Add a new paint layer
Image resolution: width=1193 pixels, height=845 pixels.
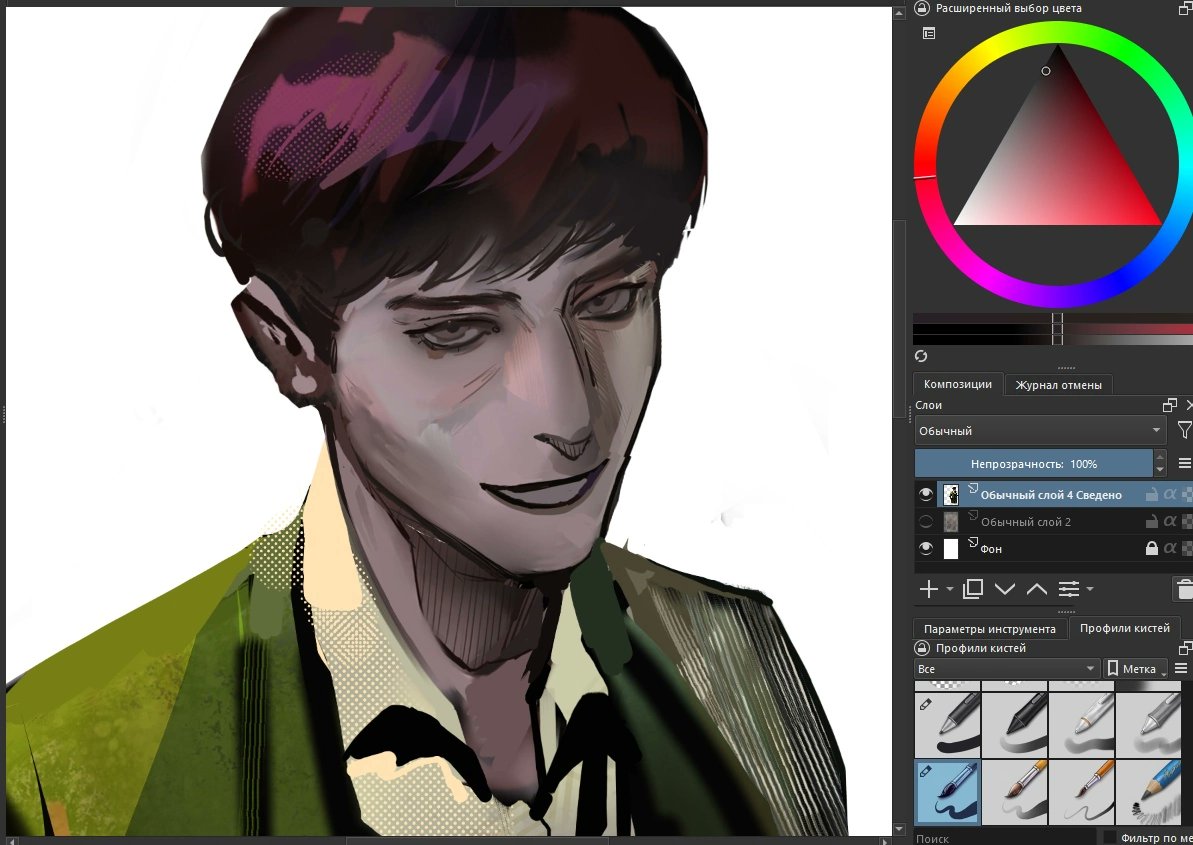(928, 589)
